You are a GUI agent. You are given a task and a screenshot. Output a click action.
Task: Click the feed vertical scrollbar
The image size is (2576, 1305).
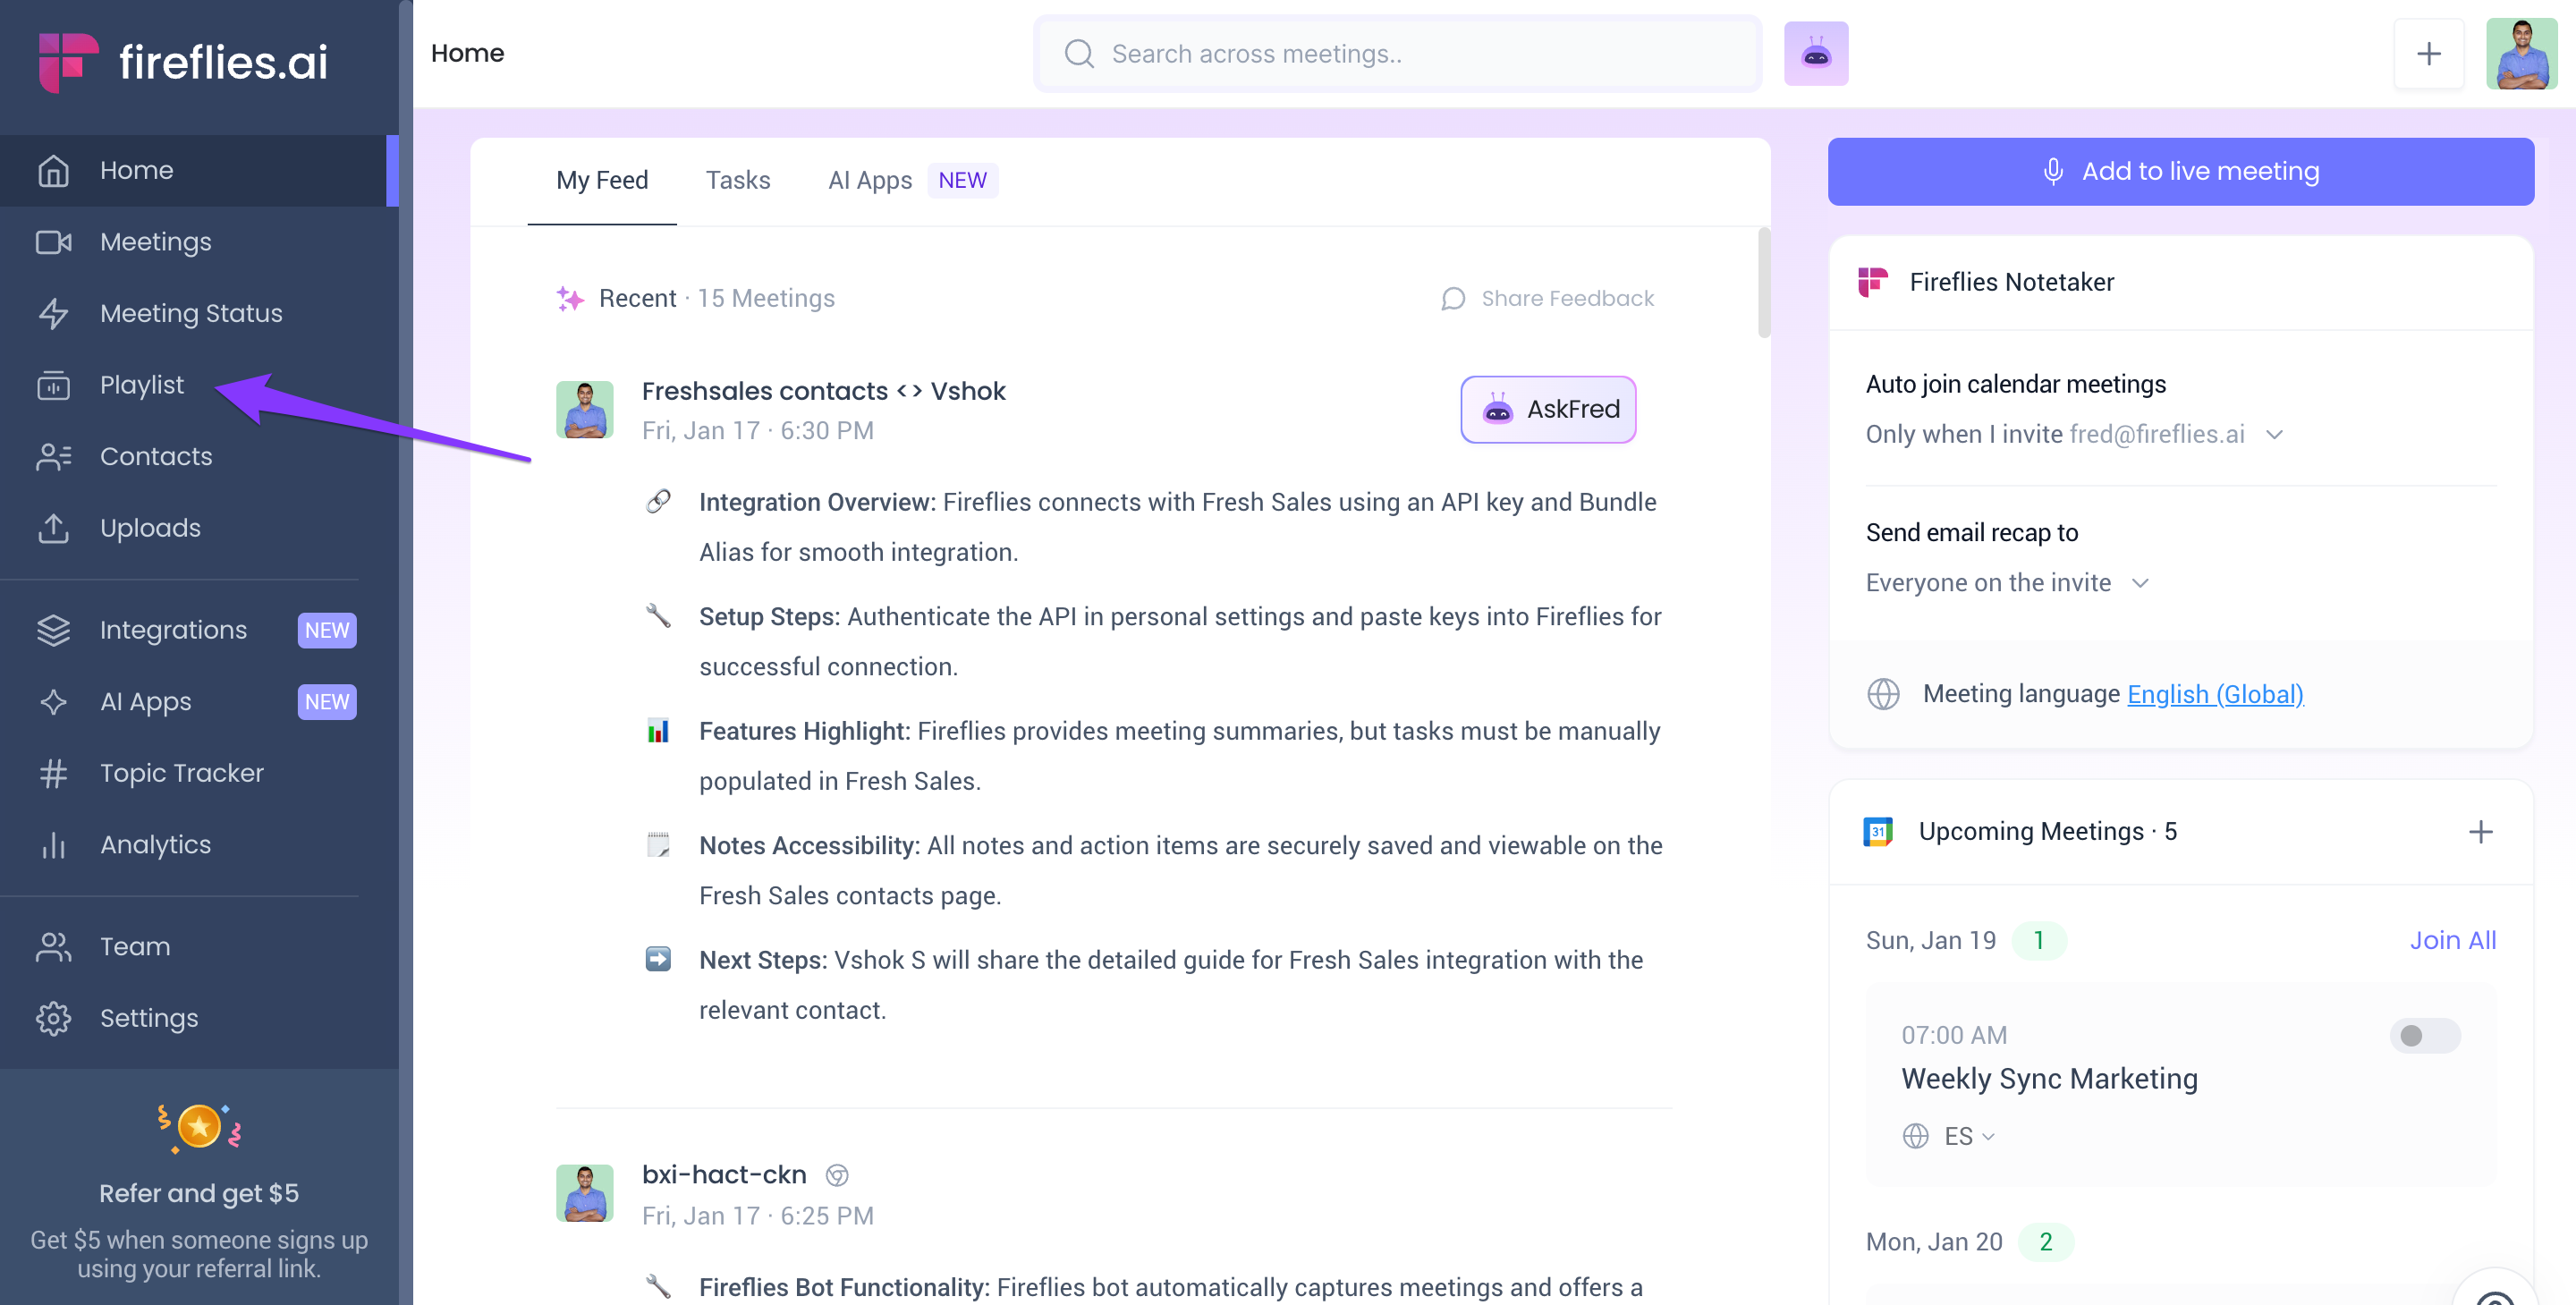[x=1764, y=282]
